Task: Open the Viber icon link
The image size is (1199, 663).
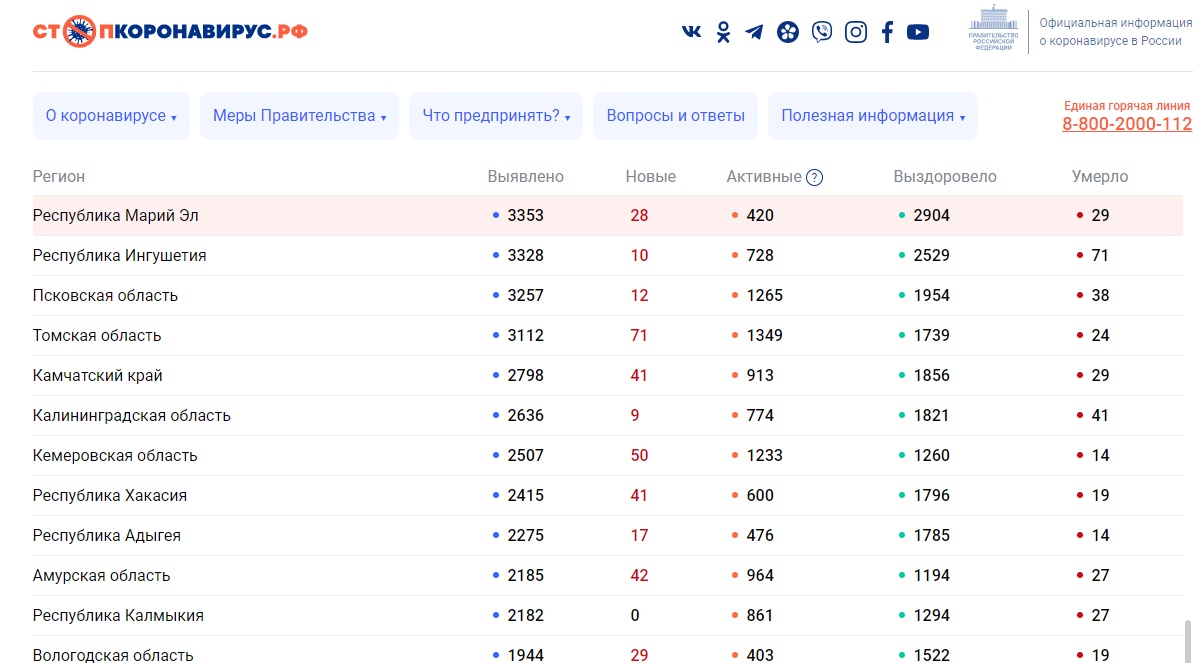Action: pos(822,32)
